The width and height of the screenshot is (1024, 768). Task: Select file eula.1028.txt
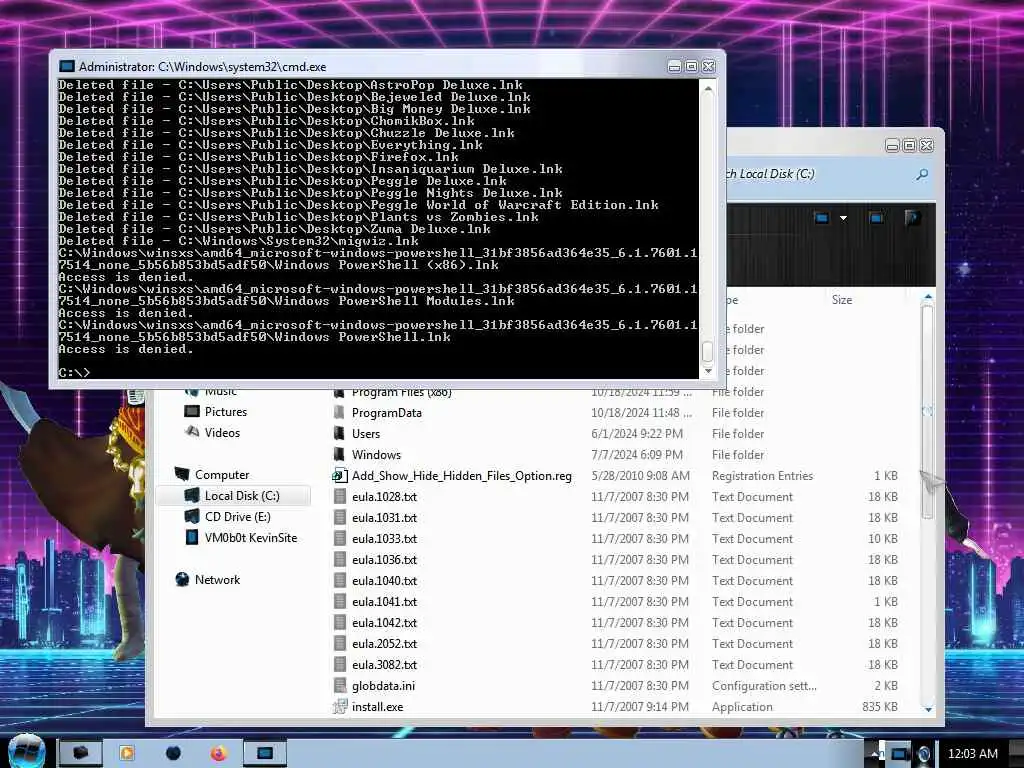pyautogui.click(x=384, y=496)
